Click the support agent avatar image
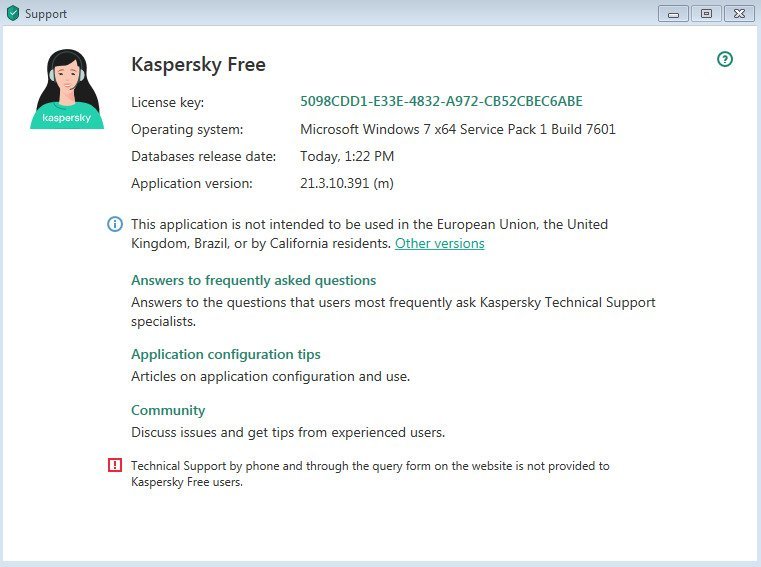The image size is (761, 567). 67,90
